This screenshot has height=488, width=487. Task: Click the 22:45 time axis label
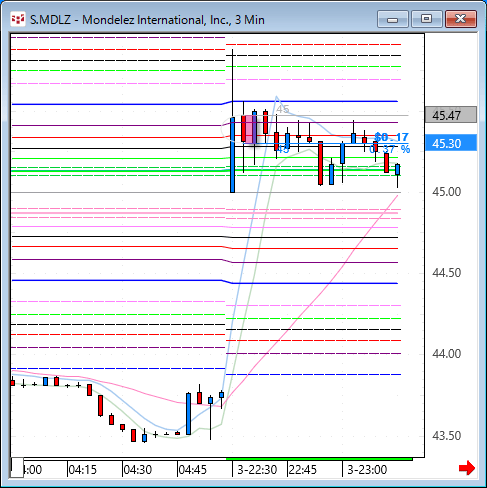point(303,470)
